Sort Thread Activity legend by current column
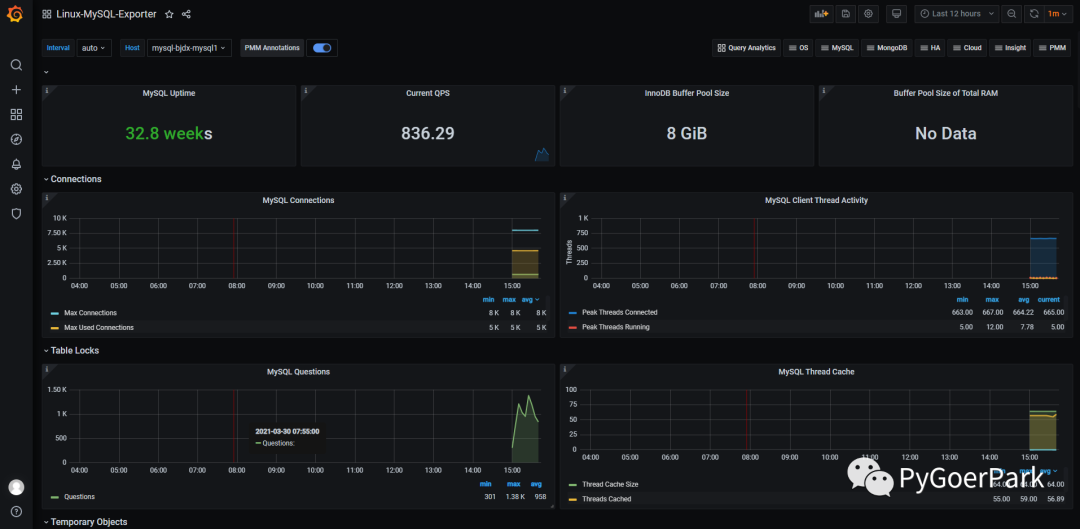1080x529 pixels. (1048, 300)
